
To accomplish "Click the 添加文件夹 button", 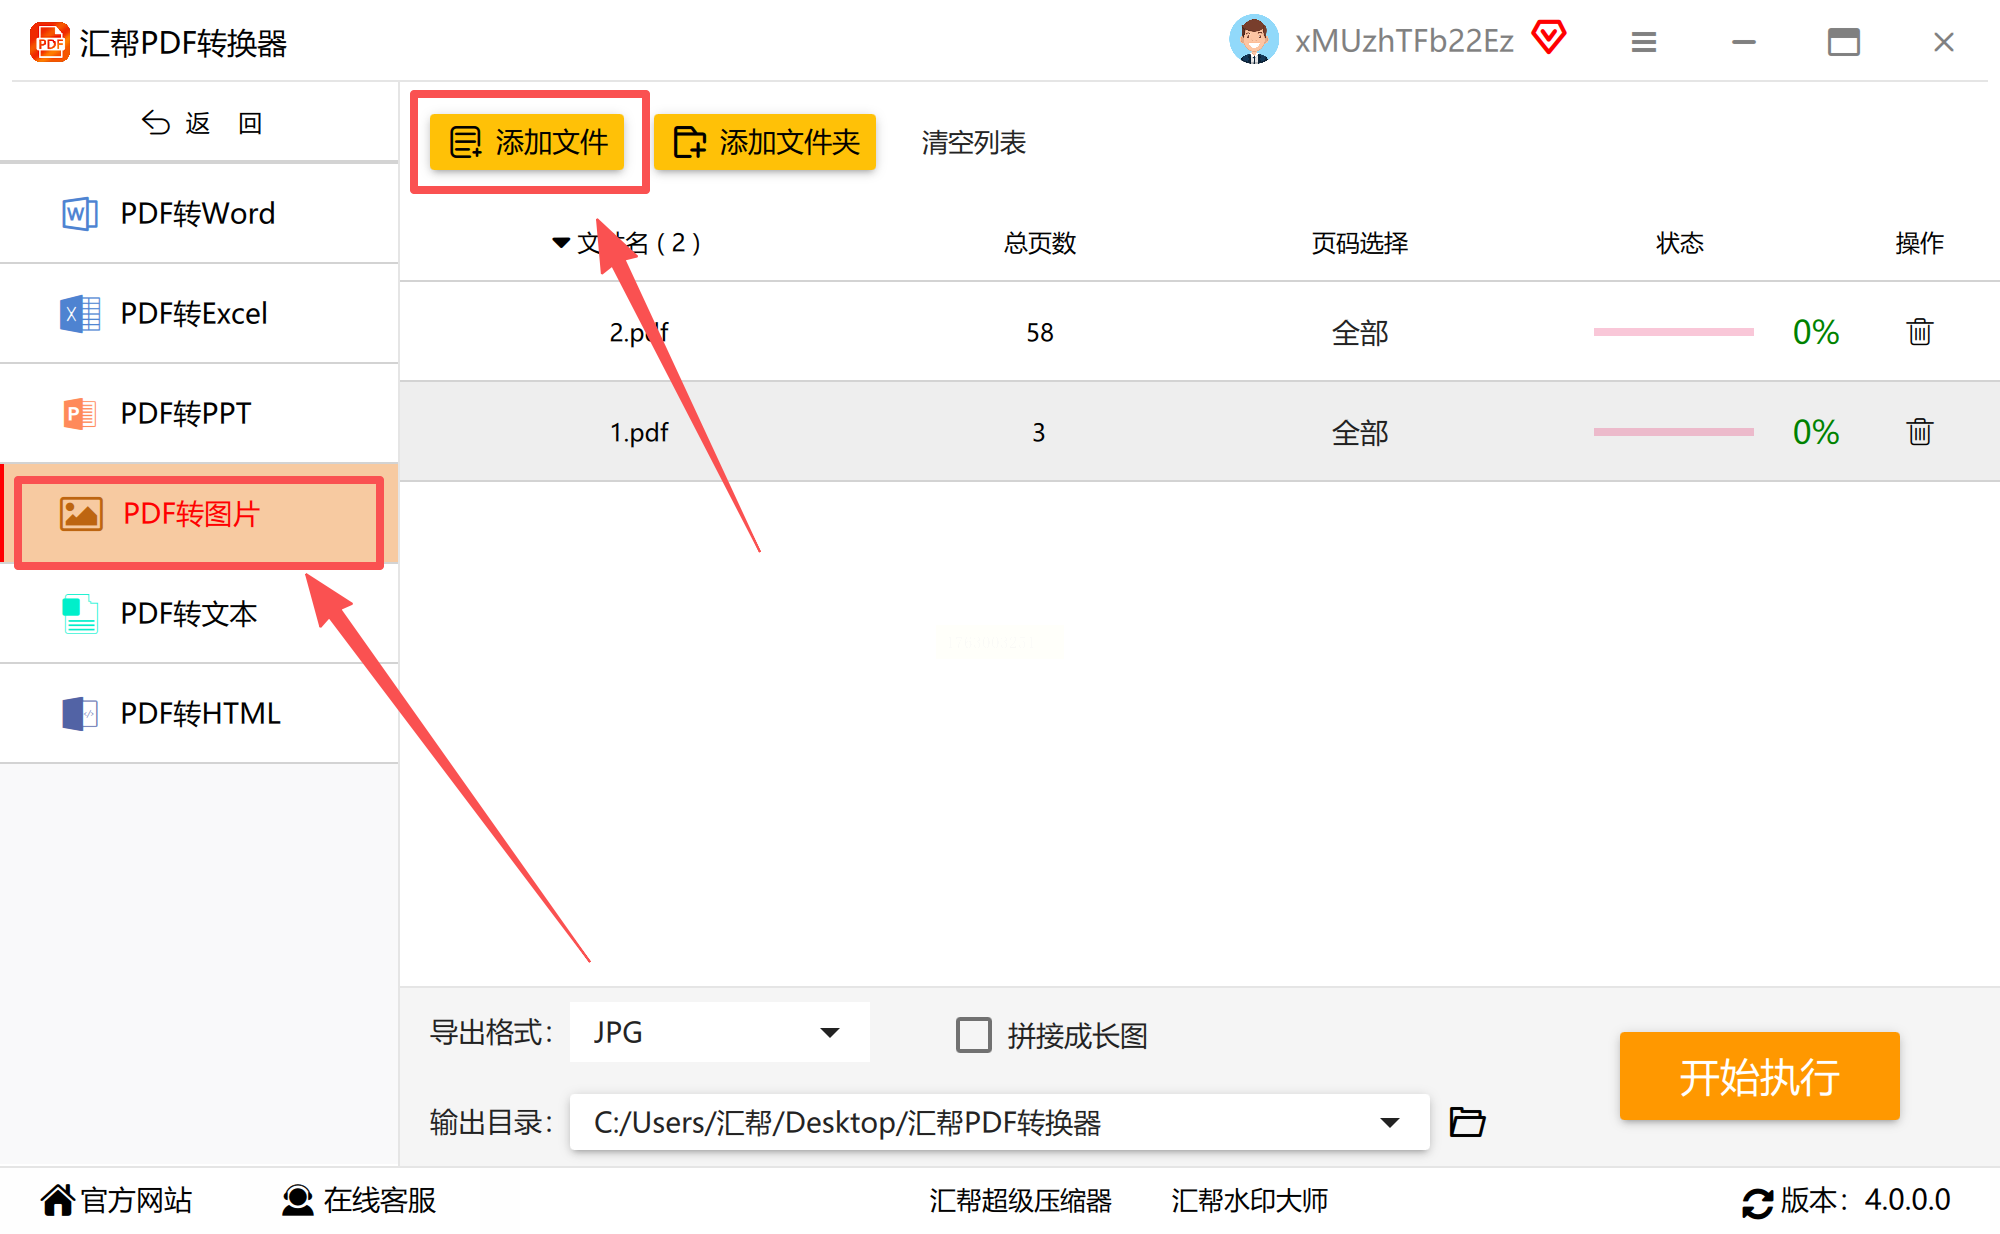I will coord(766,142).
